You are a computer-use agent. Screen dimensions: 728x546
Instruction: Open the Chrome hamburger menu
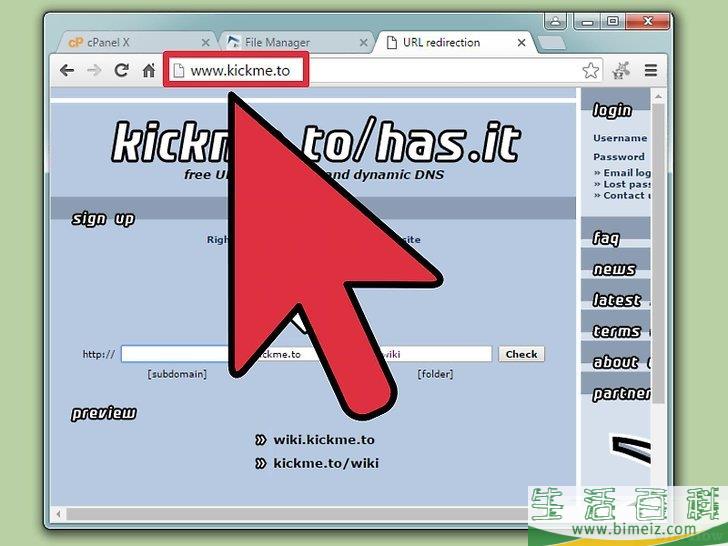[651, 71]
